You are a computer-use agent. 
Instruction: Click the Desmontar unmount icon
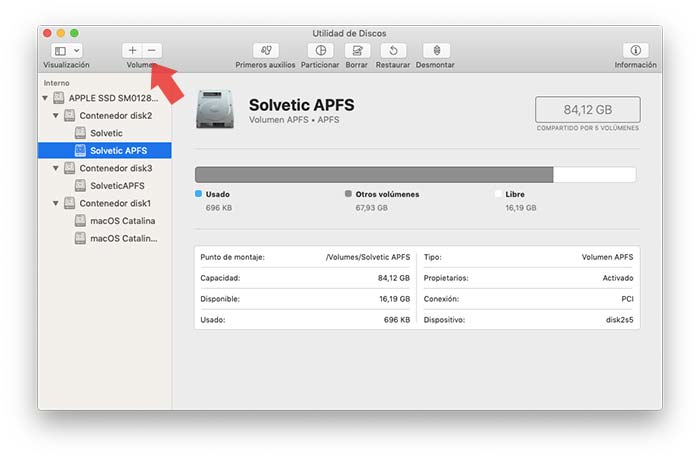(x=436, y=50)
